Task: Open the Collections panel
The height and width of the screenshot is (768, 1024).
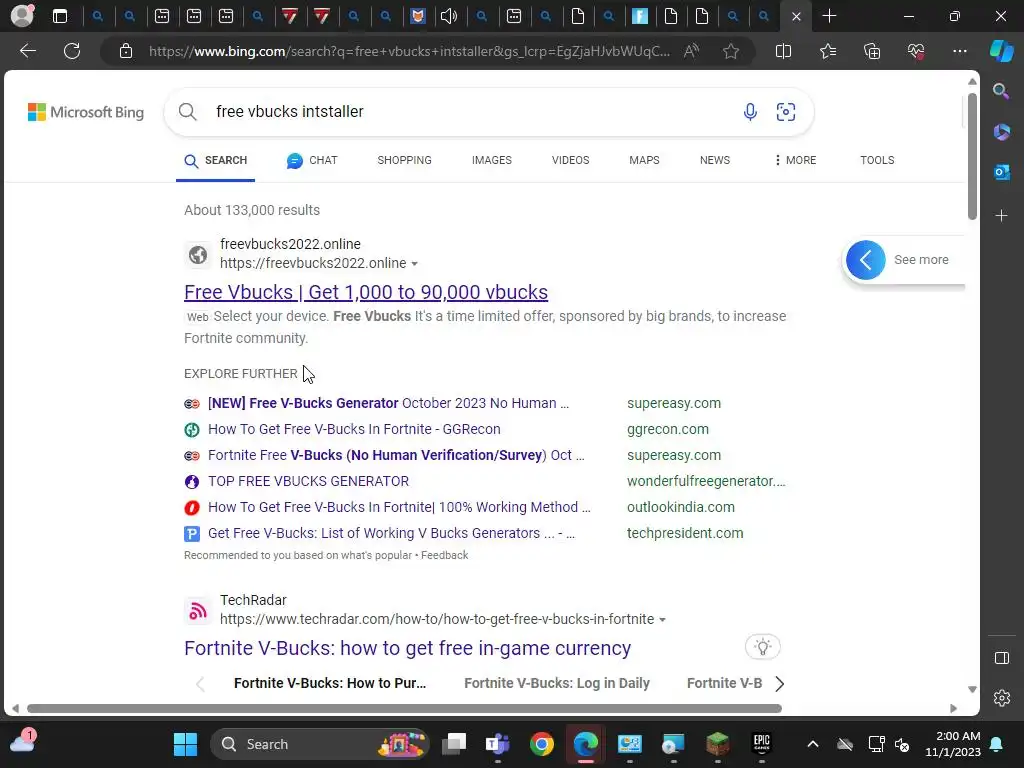Action: (872, 51)
